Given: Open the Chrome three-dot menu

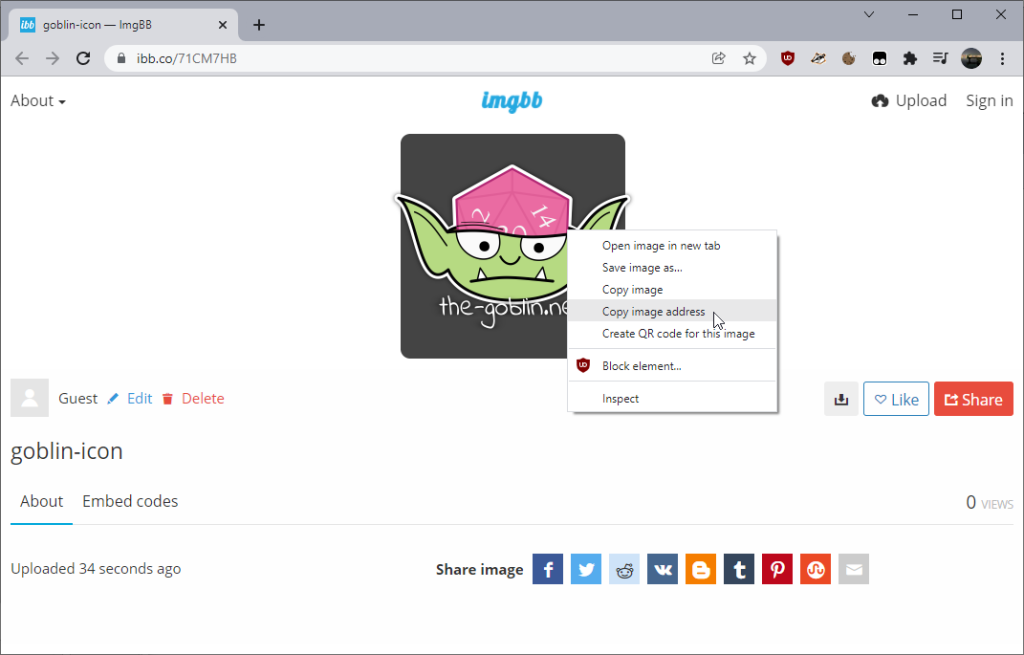Looking at the screenshot, I should pyautogui.click(x=1002, y=58).
